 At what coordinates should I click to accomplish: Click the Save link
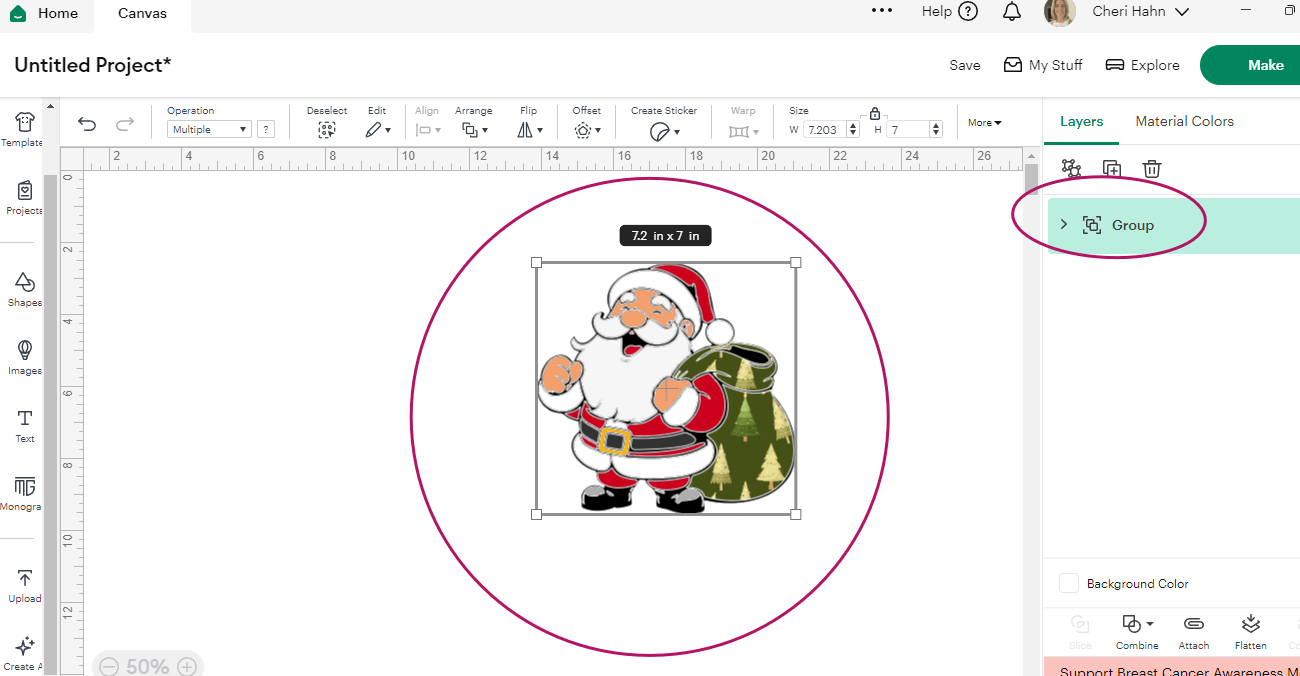coord(964,65)
